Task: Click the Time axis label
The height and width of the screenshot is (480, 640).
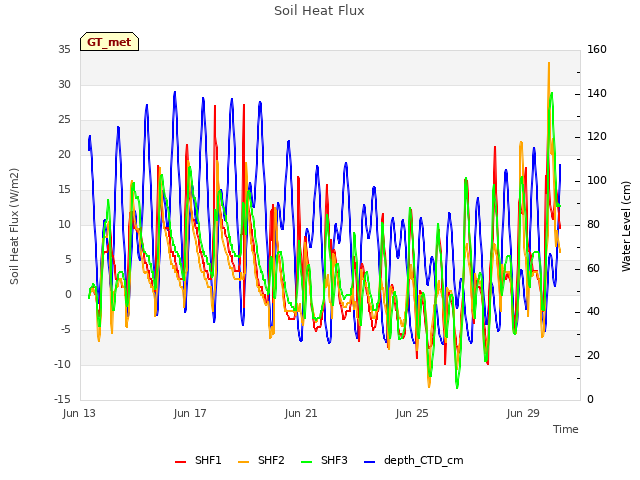Action: tap(566, 429)
